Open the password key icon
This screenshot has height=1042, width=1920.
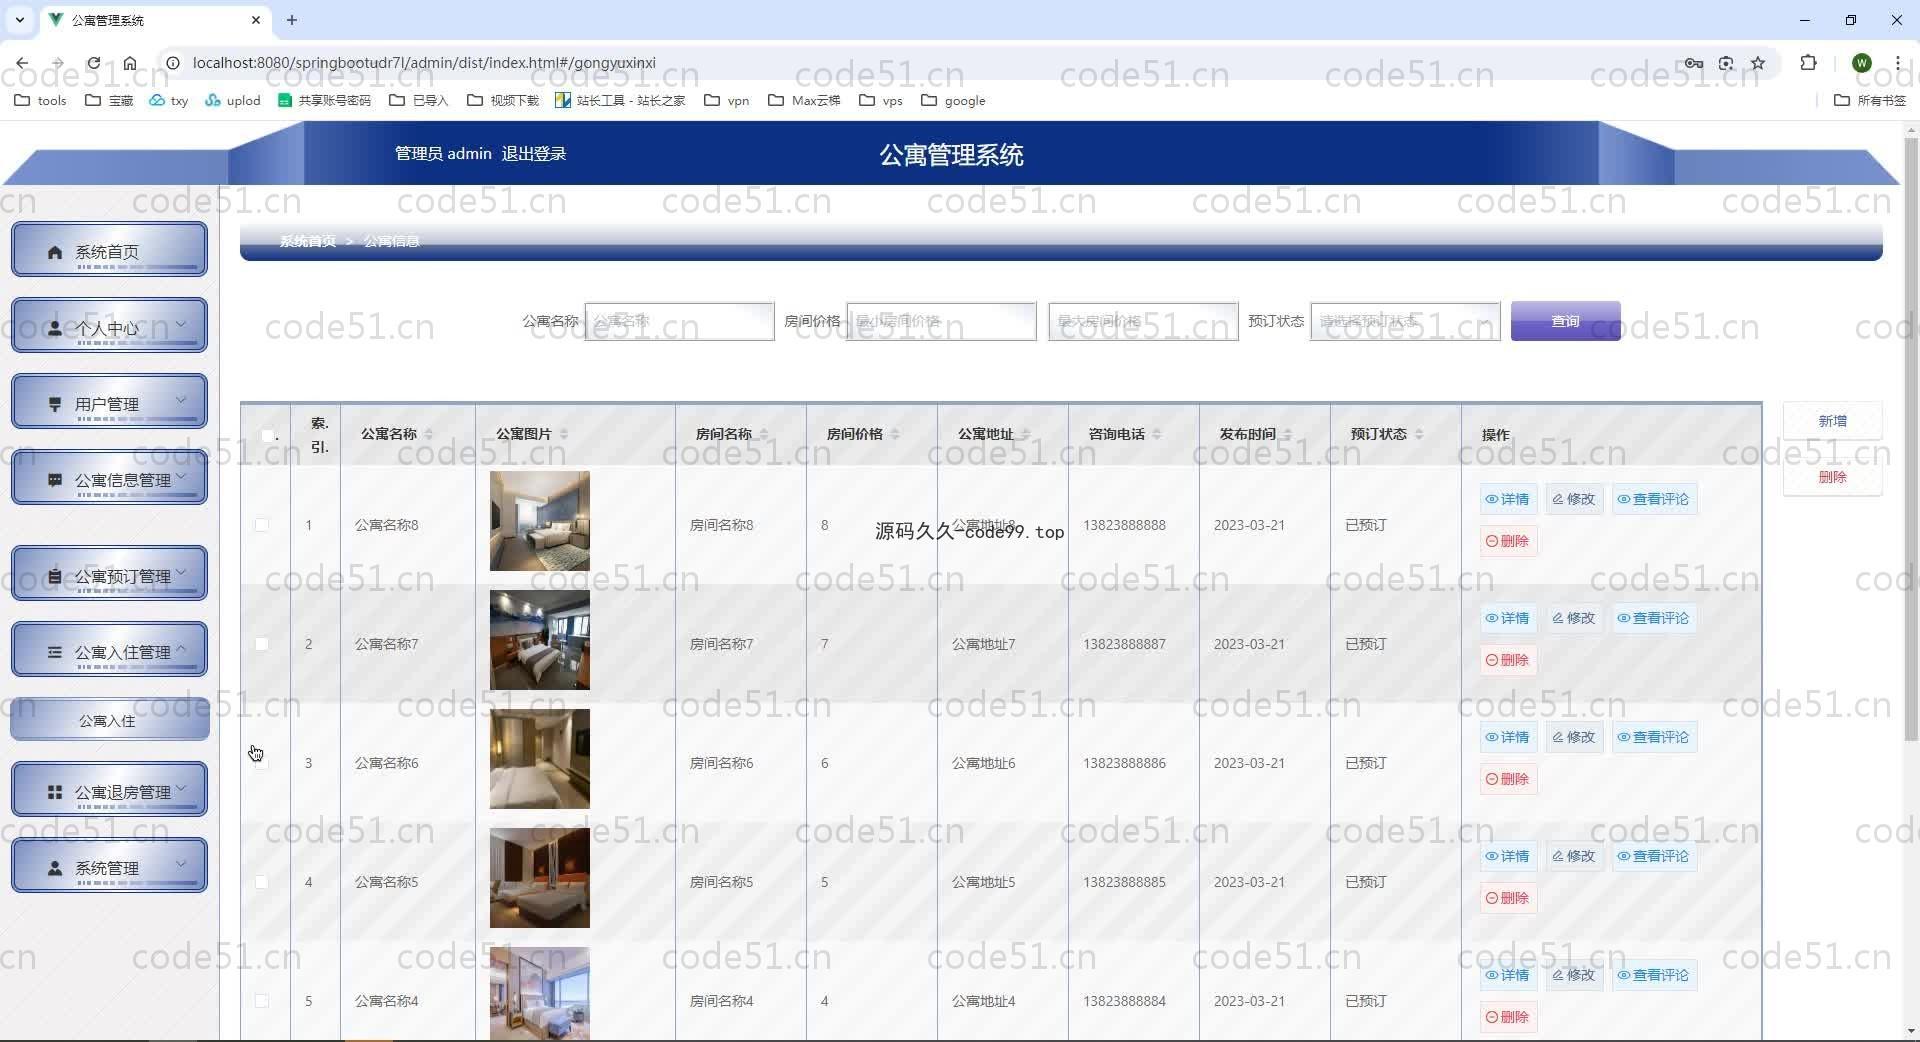point(1693,63)
